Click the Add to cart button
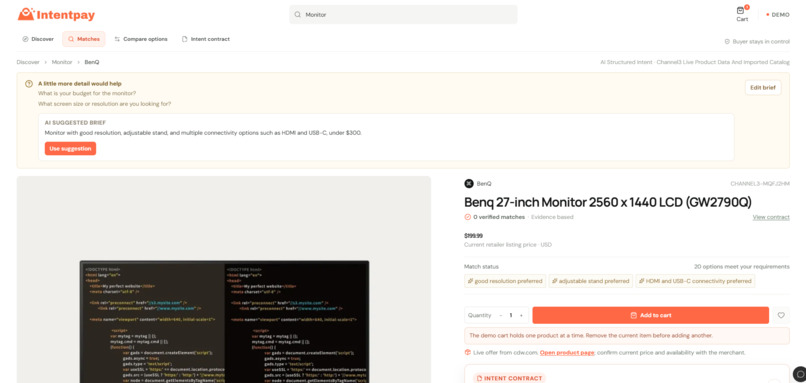The height and width of the screenshot is (383, 806). pyautogui.click(x=650, y=315)
